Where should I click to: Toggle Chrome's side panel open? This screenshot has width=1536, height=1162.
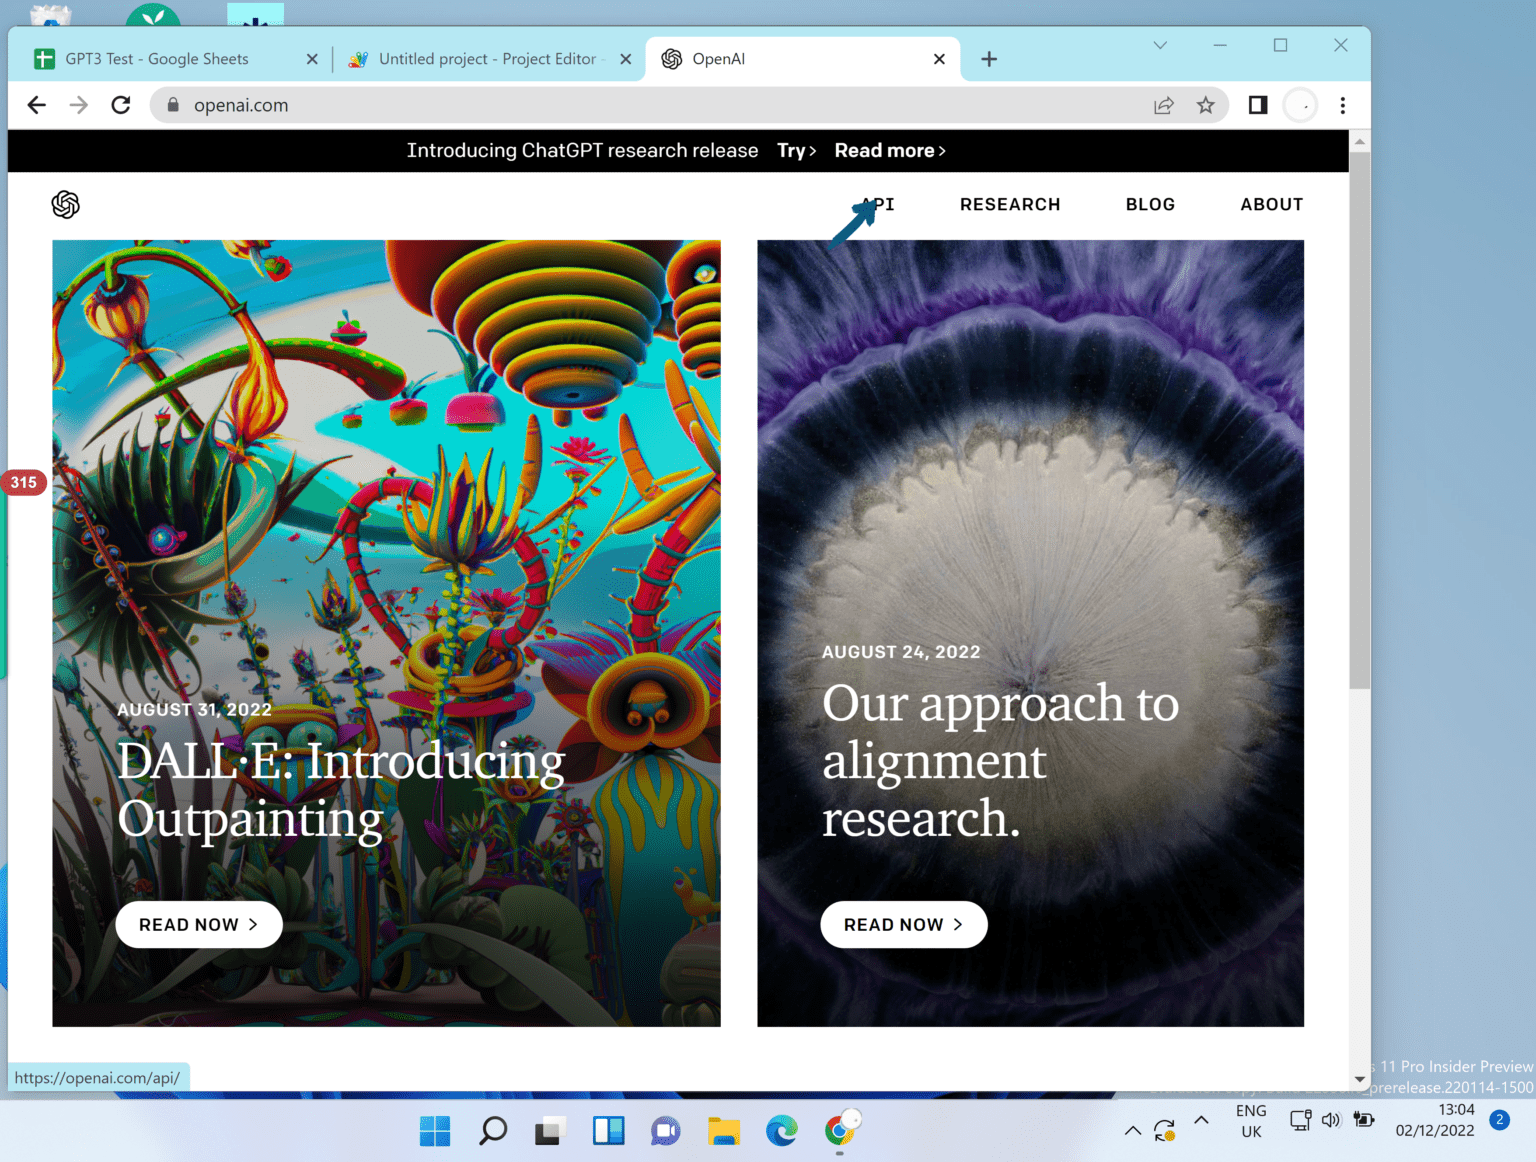click(x=1257, y=104)
